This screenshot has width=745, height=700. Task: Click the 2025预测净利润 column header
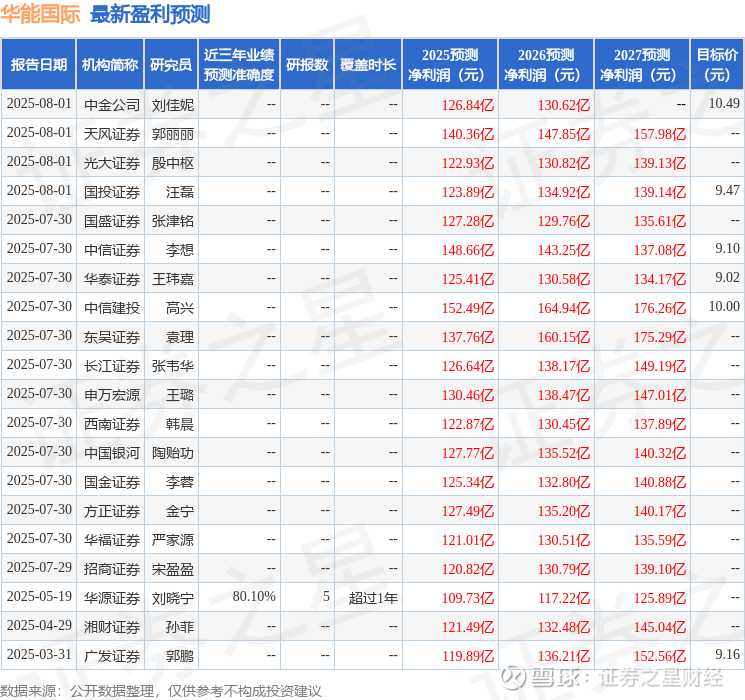click(x=450, y=64)
